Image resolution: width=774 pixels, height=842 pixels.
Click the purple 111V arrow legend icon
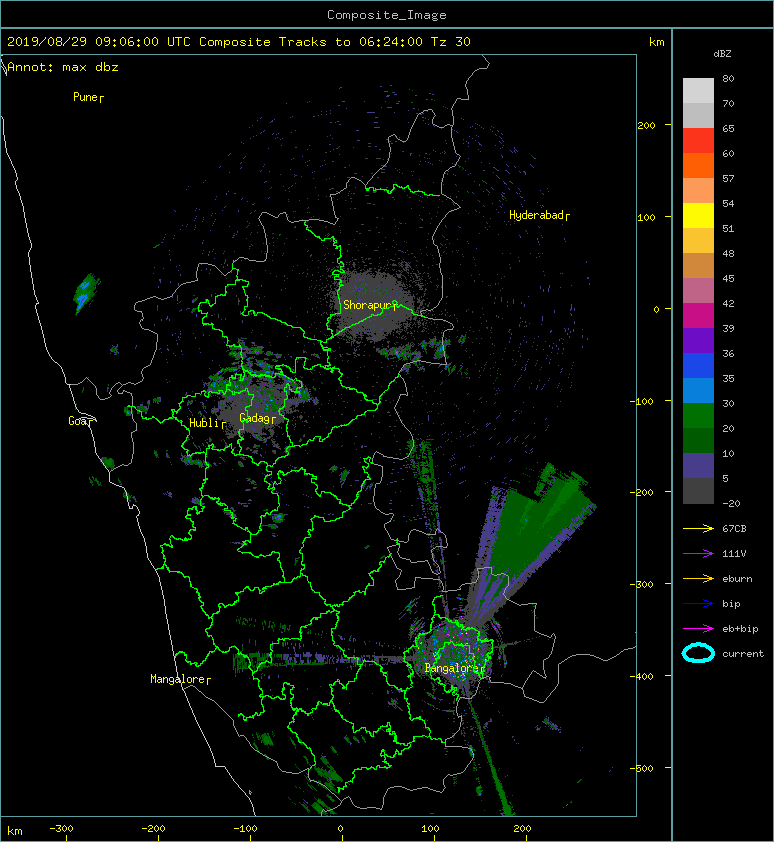click(x=698, y=553)
